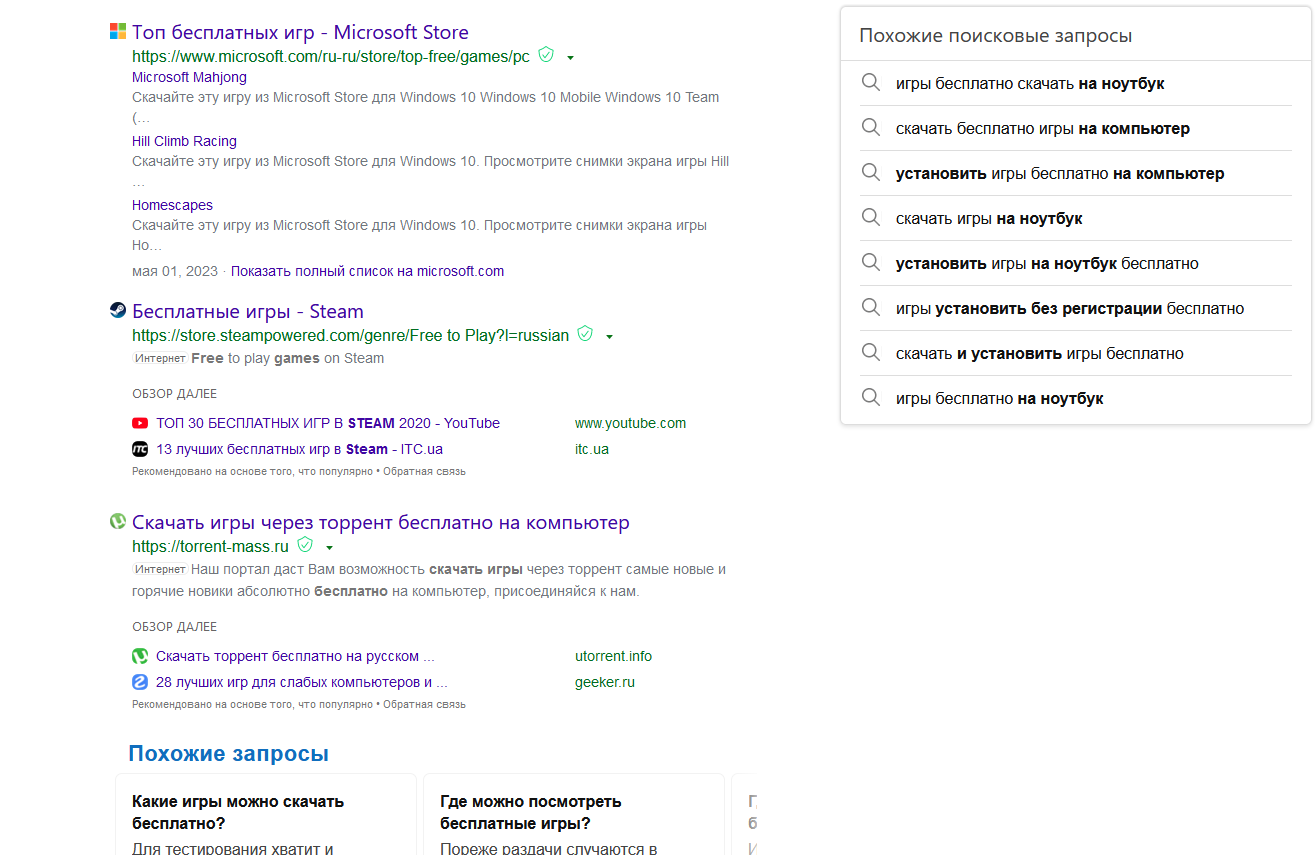Screen dimensions: 1315x855
Task: Click search icon for 'установить игры на ноутбук бесплатно'
Action: 871,263
